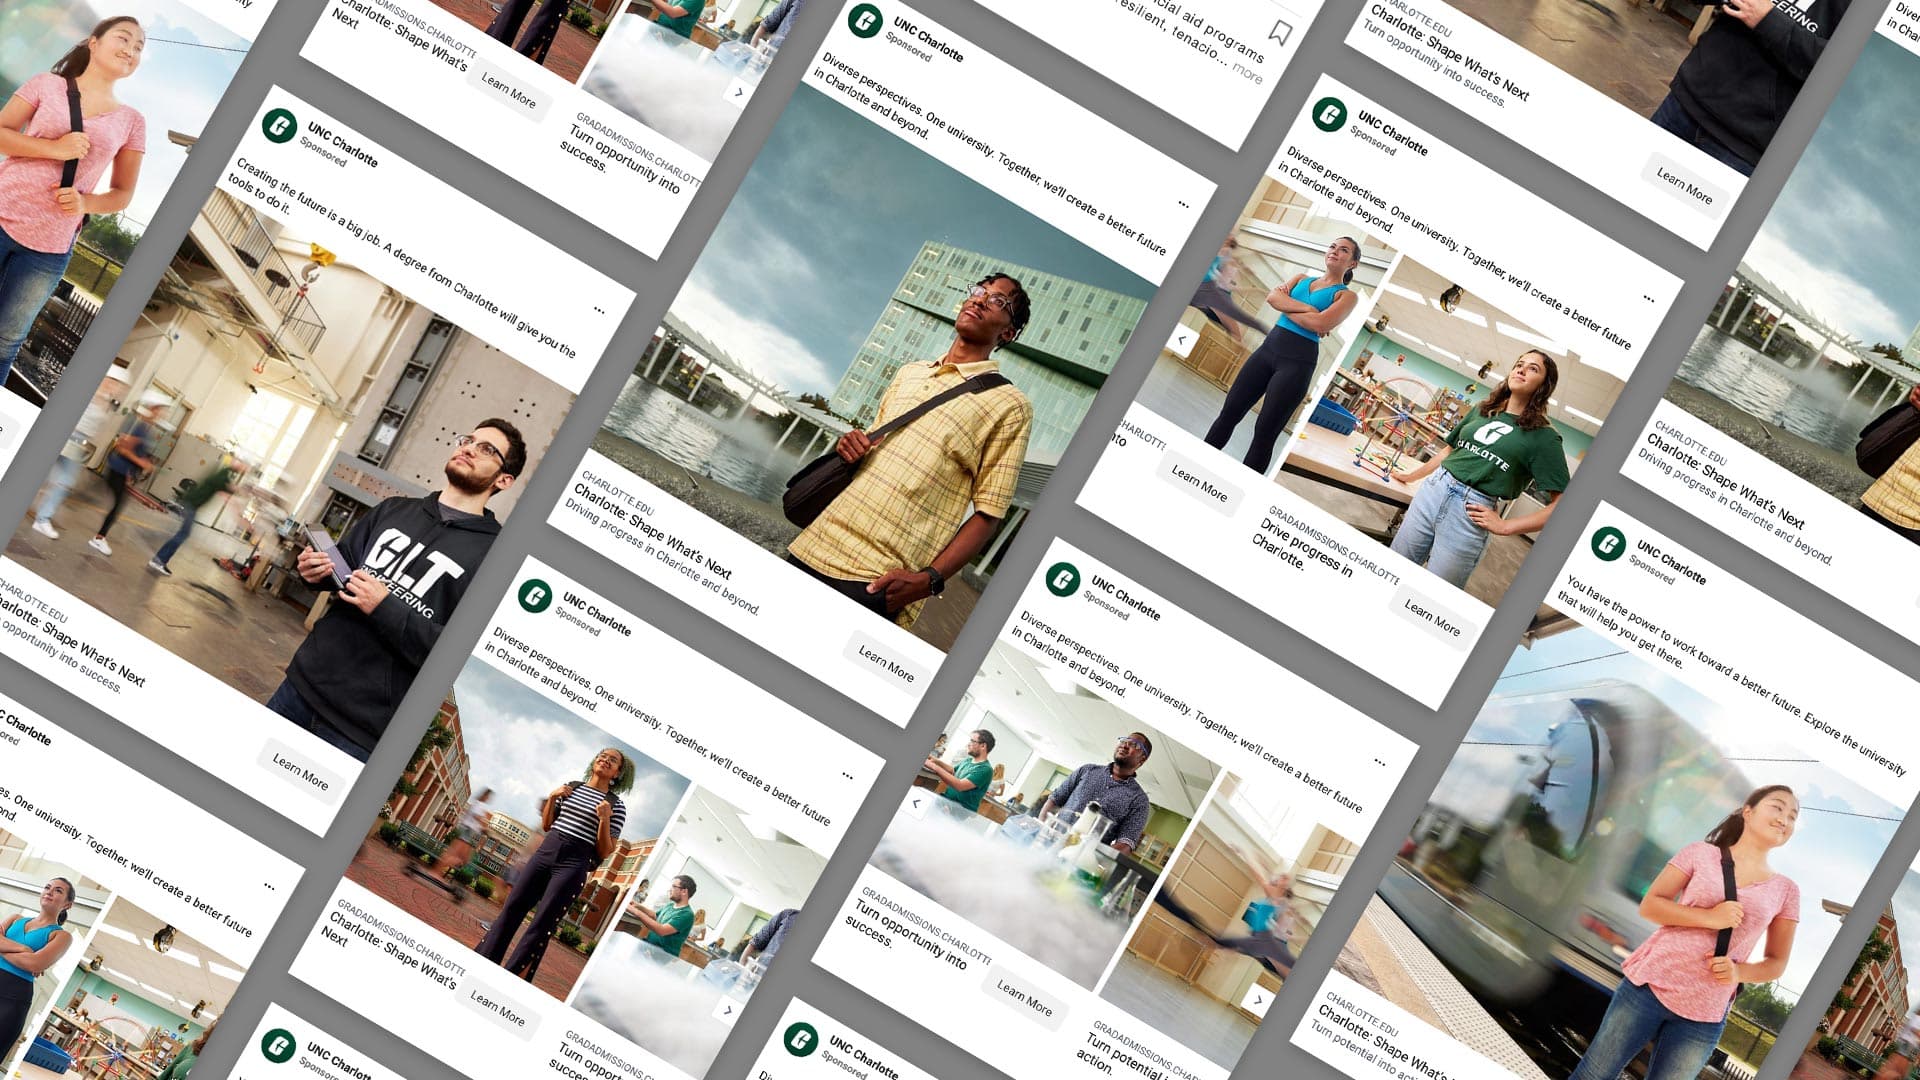Click Learn More beside 'Drive progress in Charlotte'
1920x1080 pixels.
coord(1431,617)
